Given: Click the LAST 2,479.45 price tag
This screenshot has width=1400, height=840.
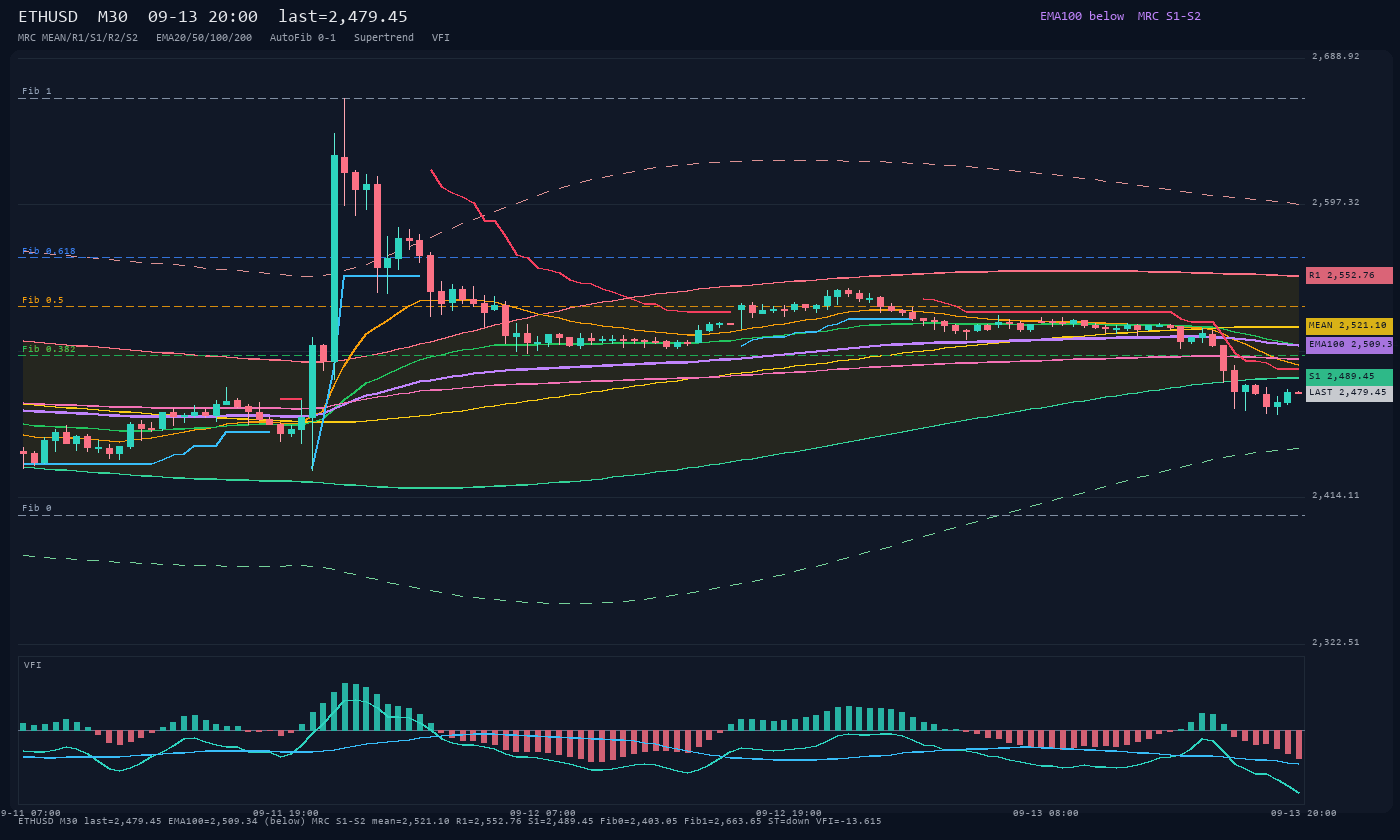Looking at the screenshot, I should click(1349, 393).
